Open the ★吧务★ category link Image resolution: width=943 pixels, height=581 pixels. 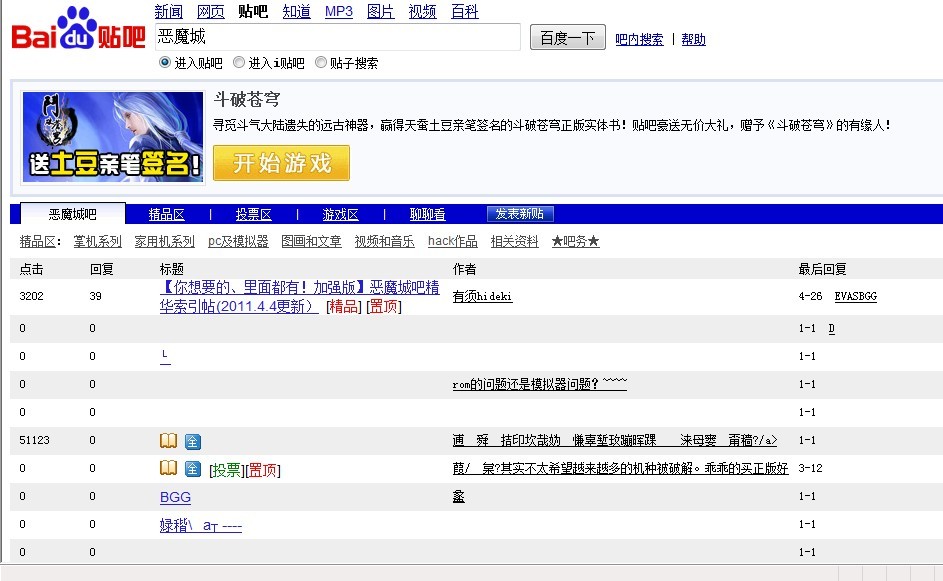pyautogui.click(x=576, y=241)
